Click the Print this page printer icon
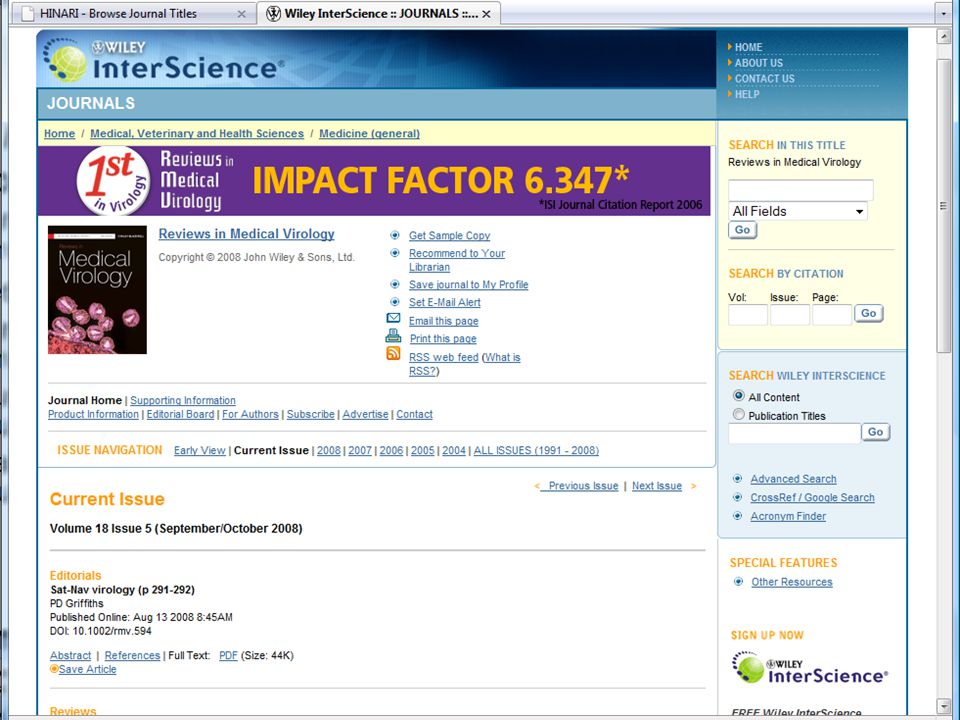Image resolution: width=960 pixels, height=720 pixels. (393, 336)
